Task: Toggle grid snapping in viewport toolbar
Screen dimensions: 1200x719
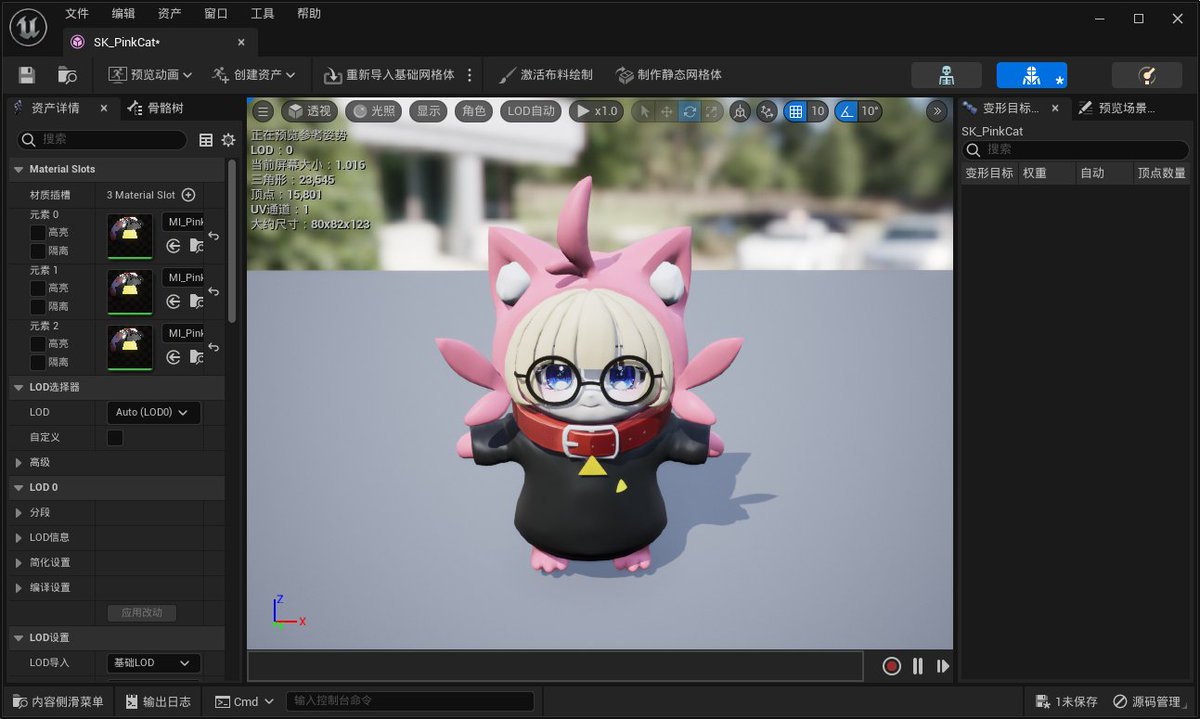Action: (x=796, y=111)
